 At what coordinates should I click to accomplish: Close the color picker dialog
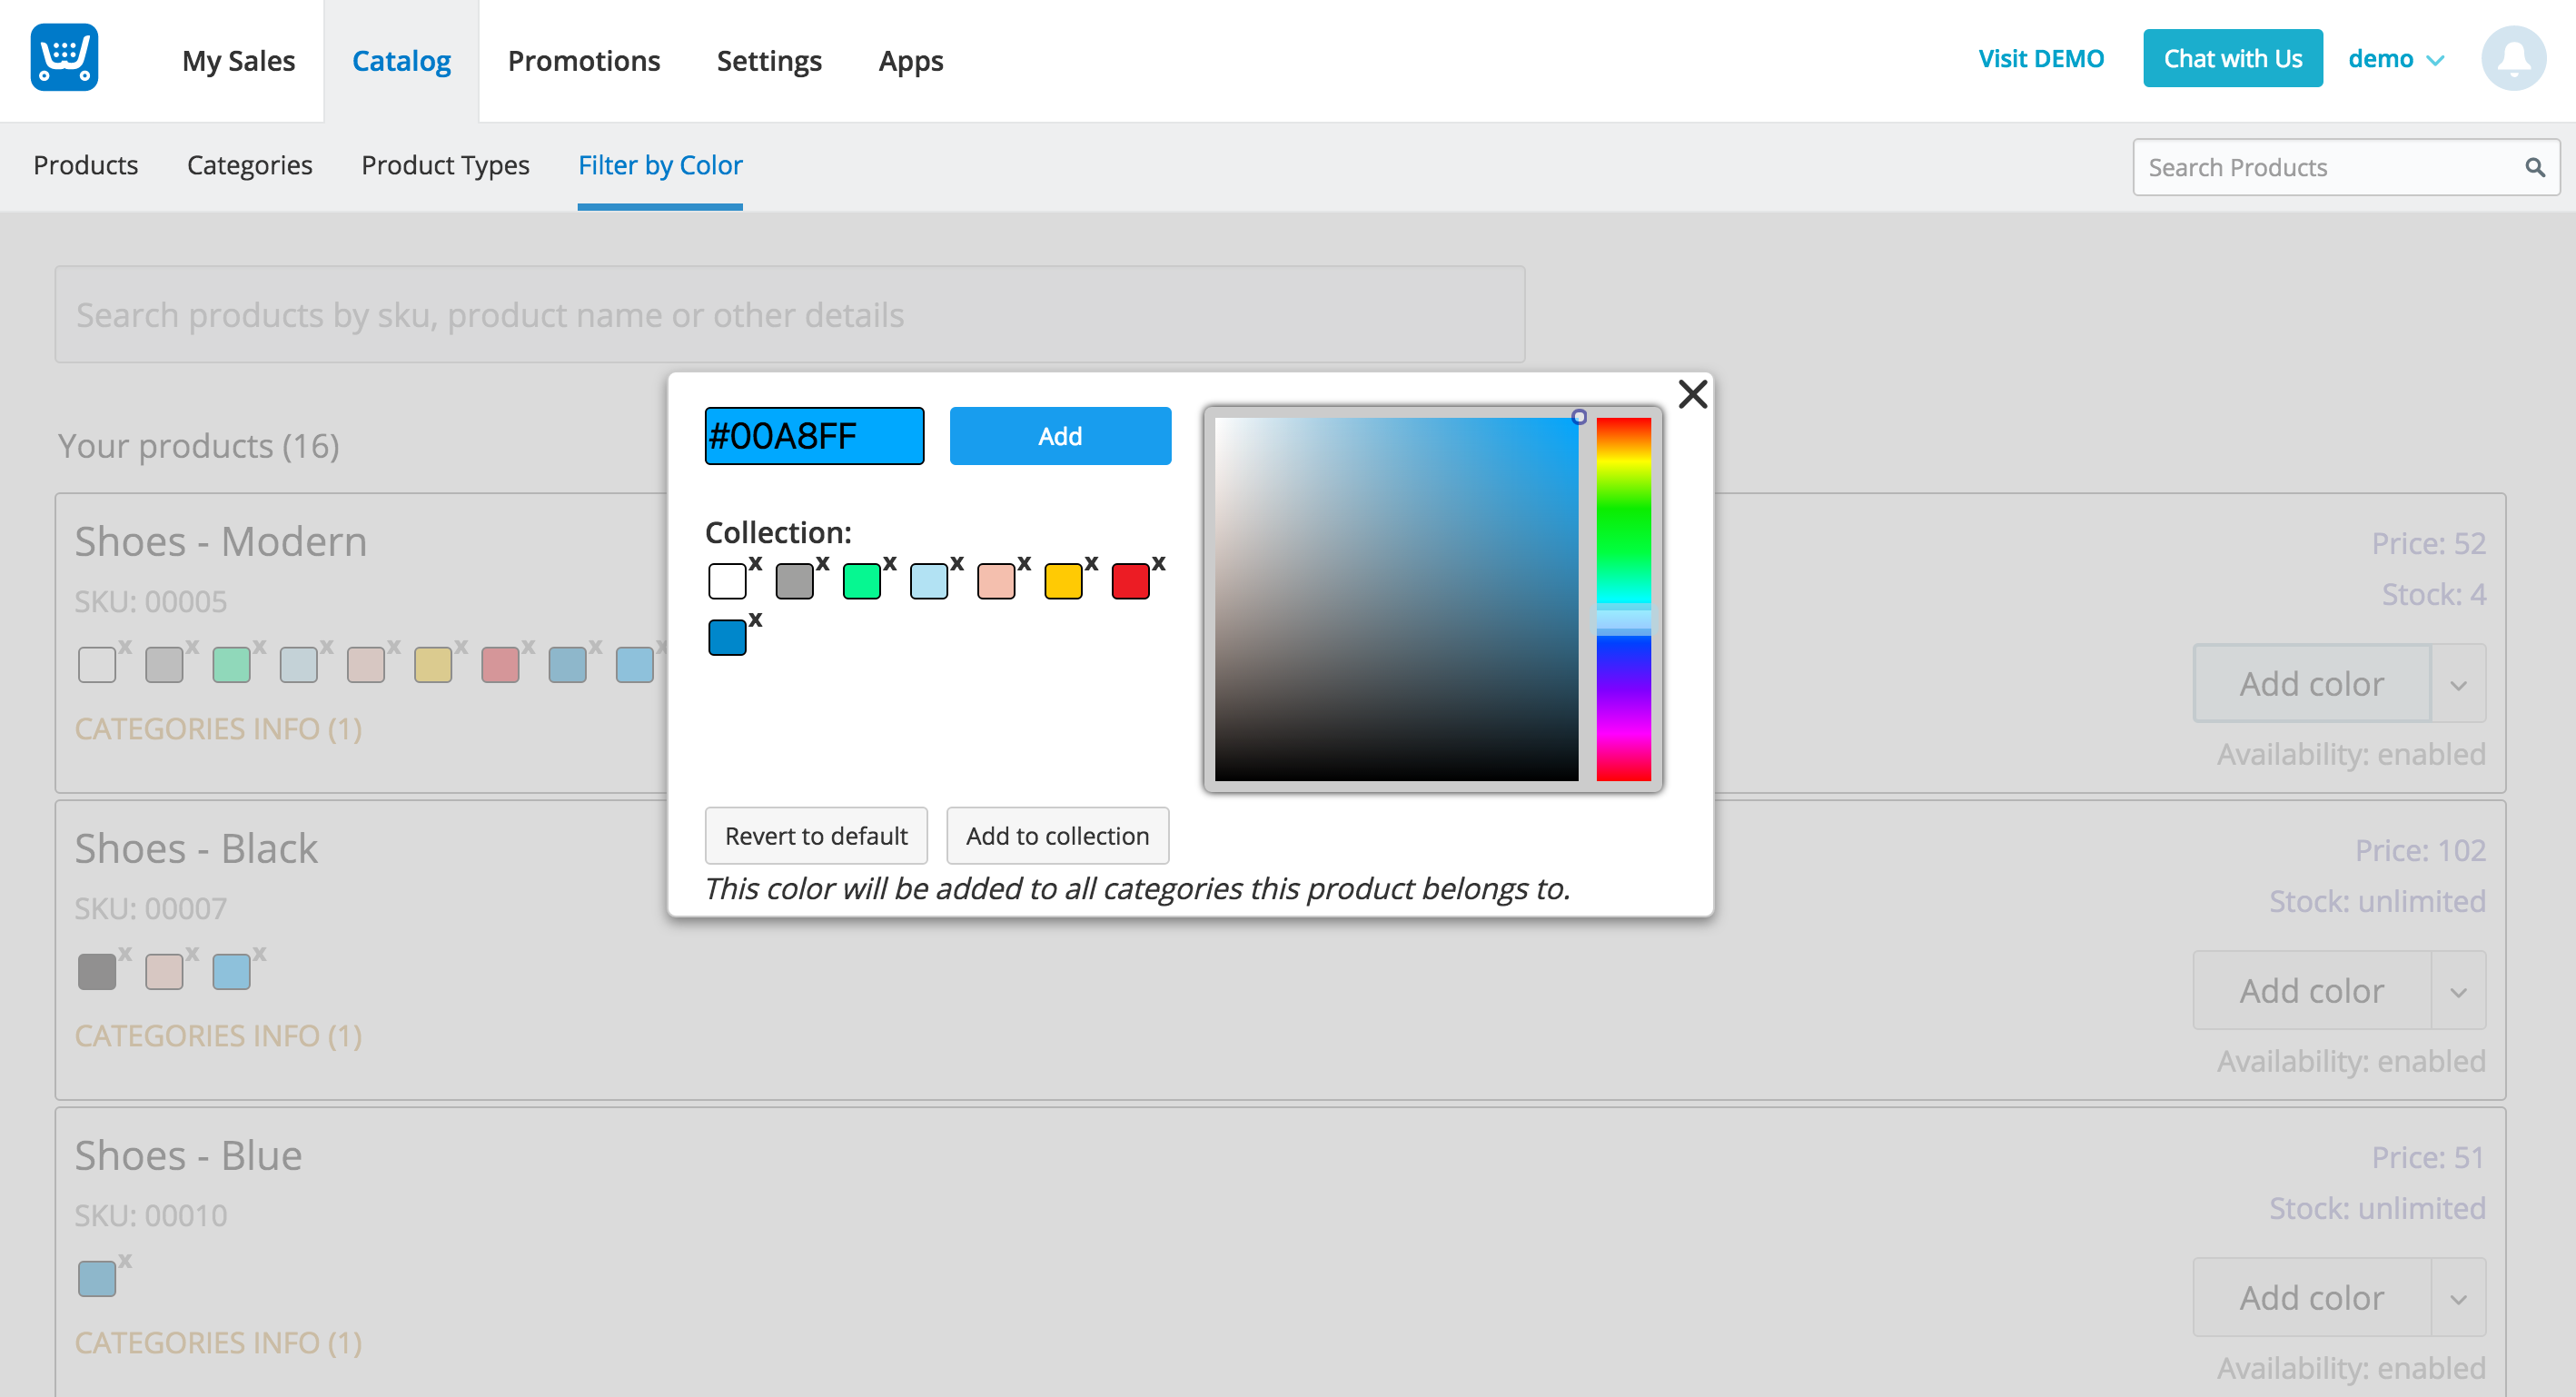tap(1692, 394)
